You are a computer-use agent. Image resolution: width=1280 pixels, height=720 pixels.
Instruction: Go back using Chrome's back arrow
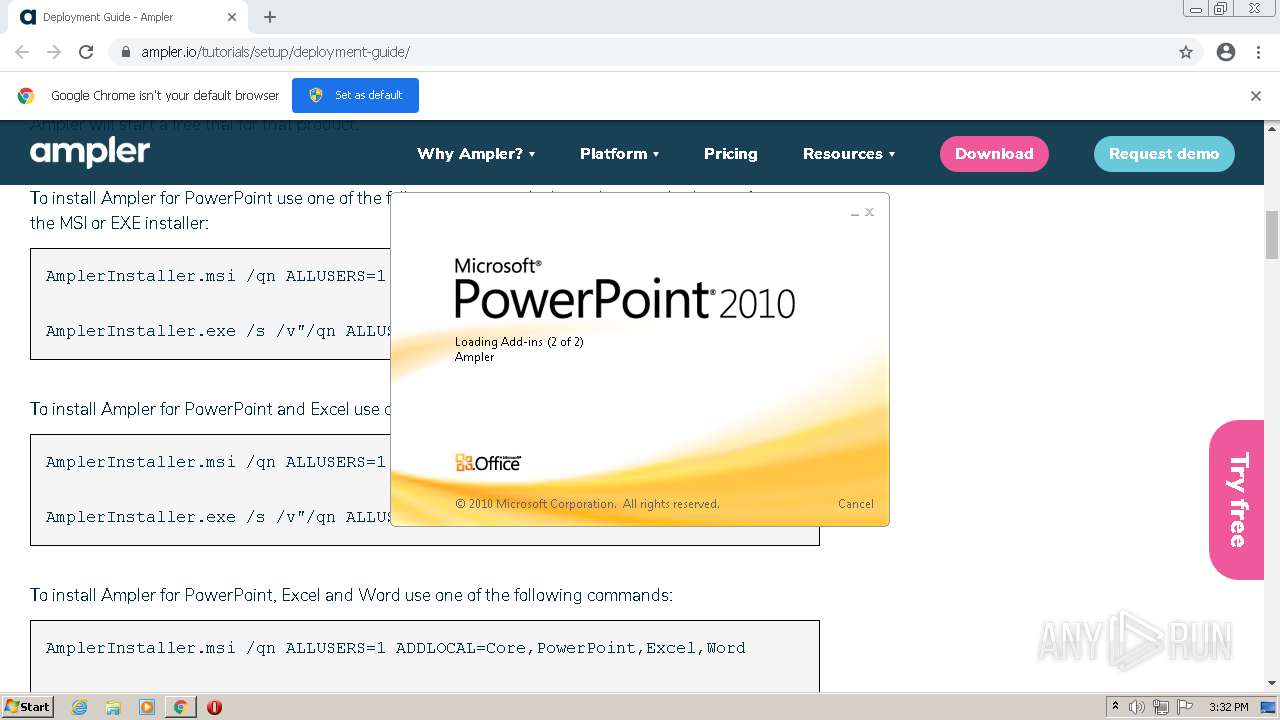[22, 52]
